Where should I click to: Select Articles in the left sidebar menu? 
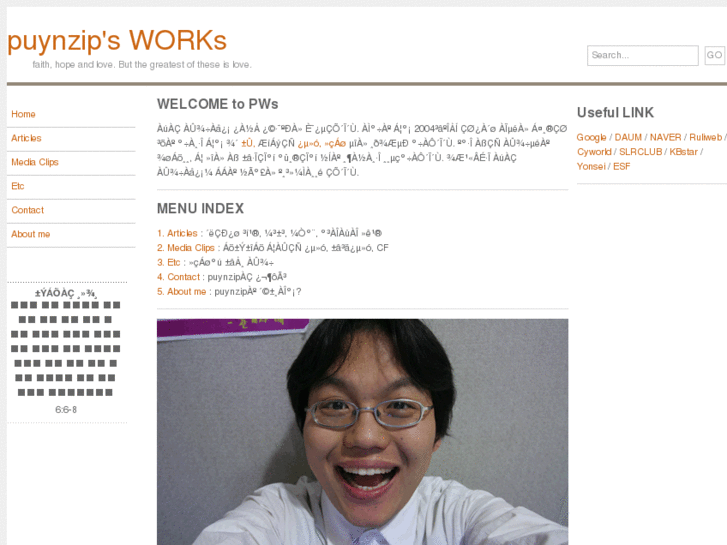[26, 138]
